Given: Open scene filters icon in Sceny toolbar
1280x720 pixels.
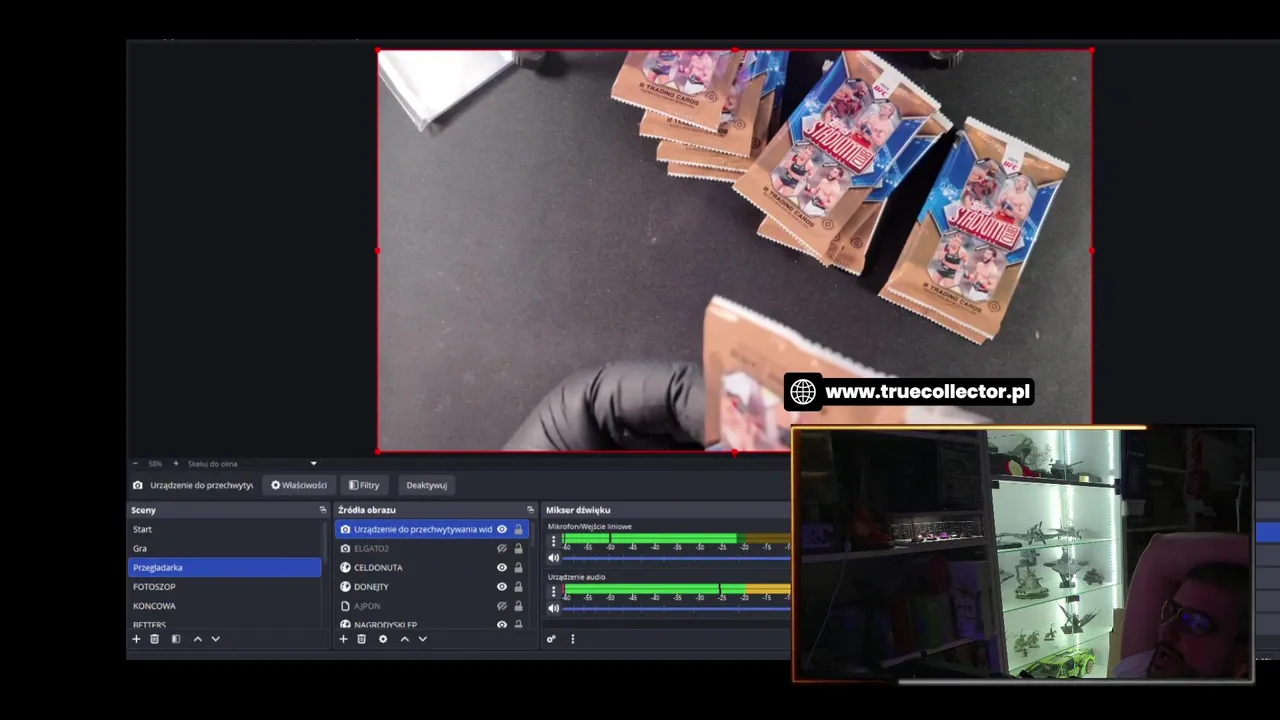Looking at the screenshot, I should pos(175,639).
